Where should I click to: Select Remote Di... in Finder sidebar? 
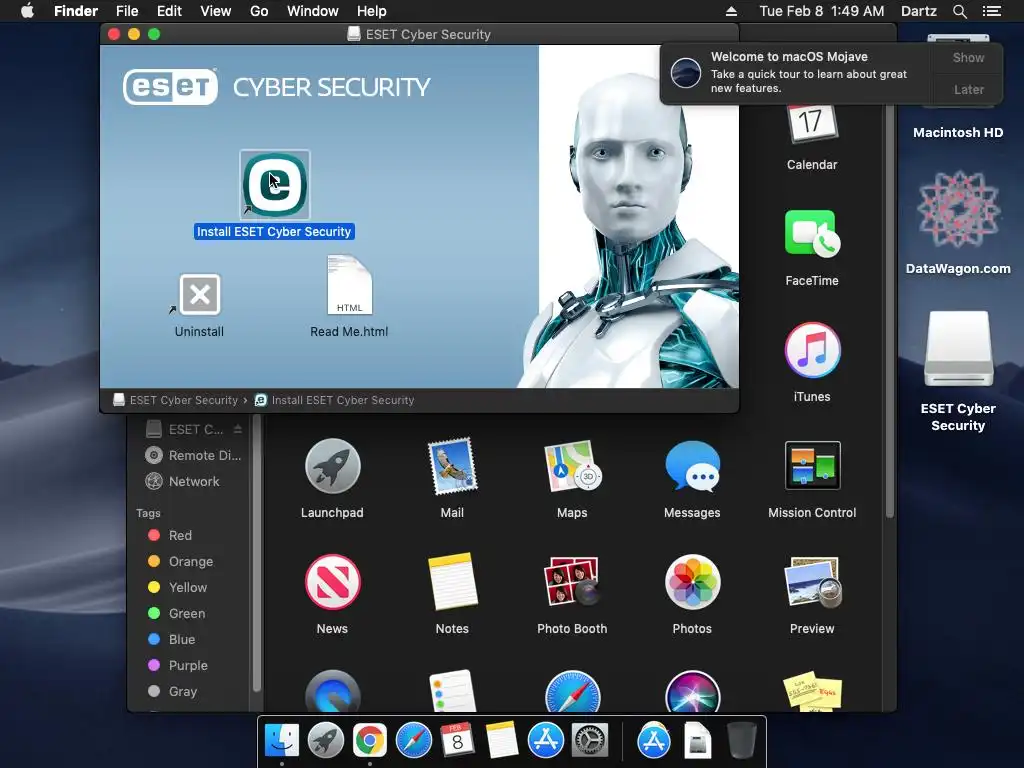pos(193,456)
